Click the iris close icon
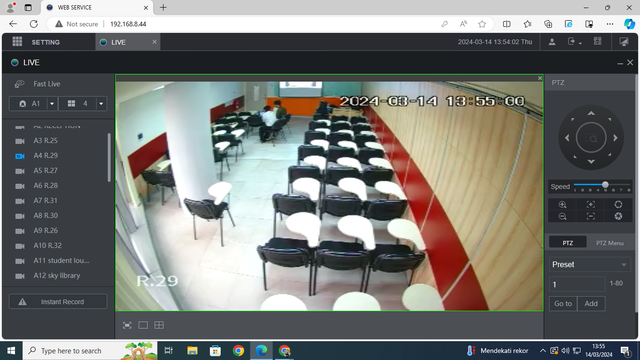The width and height of the screenshot is (640, 360). pyautogui.click(x=618, y=216)
